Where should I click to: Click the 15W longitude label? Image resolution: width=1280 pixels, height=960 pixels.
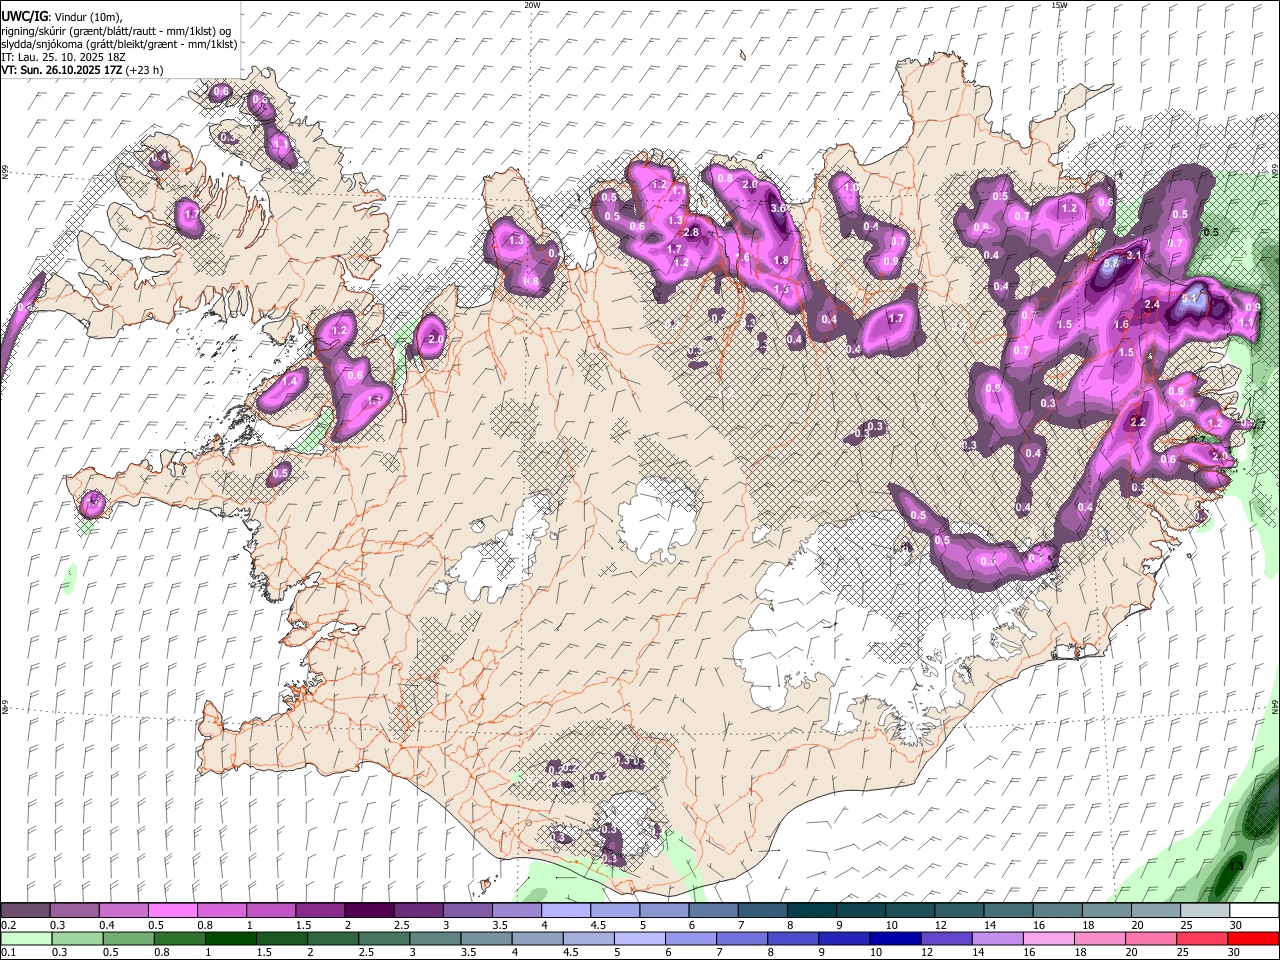[1059, 5]
